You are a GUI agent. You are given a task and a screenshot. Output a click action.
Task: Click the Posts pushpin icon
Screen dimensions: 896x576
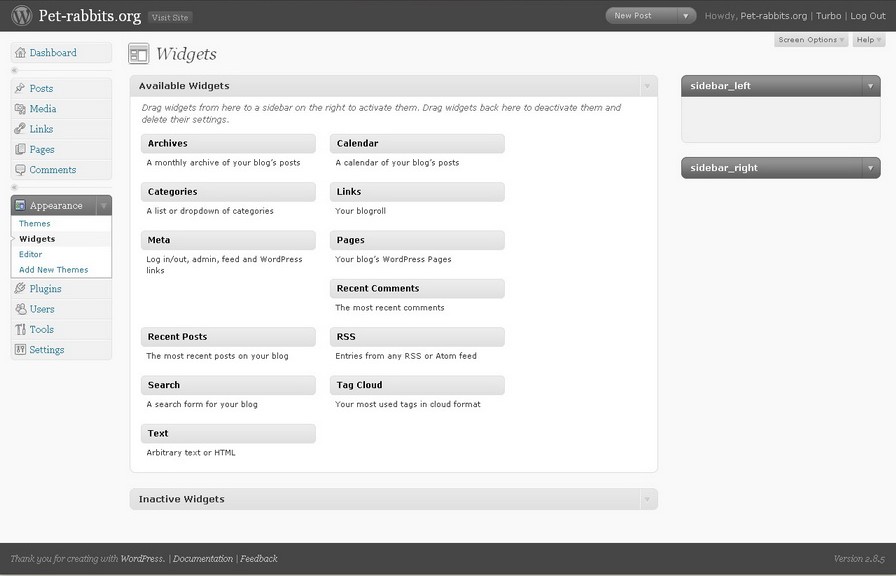coord(22,88)
